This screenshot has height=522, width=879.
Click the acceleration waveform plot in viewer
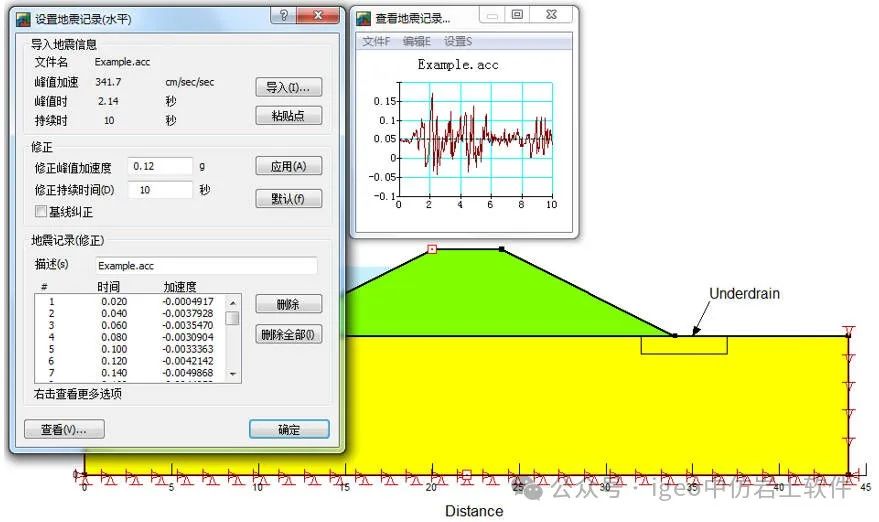pos(475,139)
